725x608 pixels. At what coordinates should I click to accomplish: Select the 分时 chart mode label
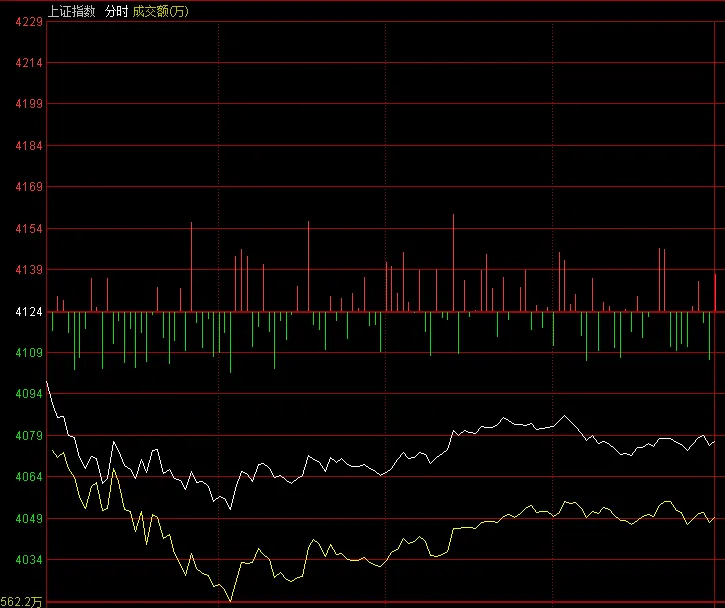pyautogui.click(x=116, y=11)
